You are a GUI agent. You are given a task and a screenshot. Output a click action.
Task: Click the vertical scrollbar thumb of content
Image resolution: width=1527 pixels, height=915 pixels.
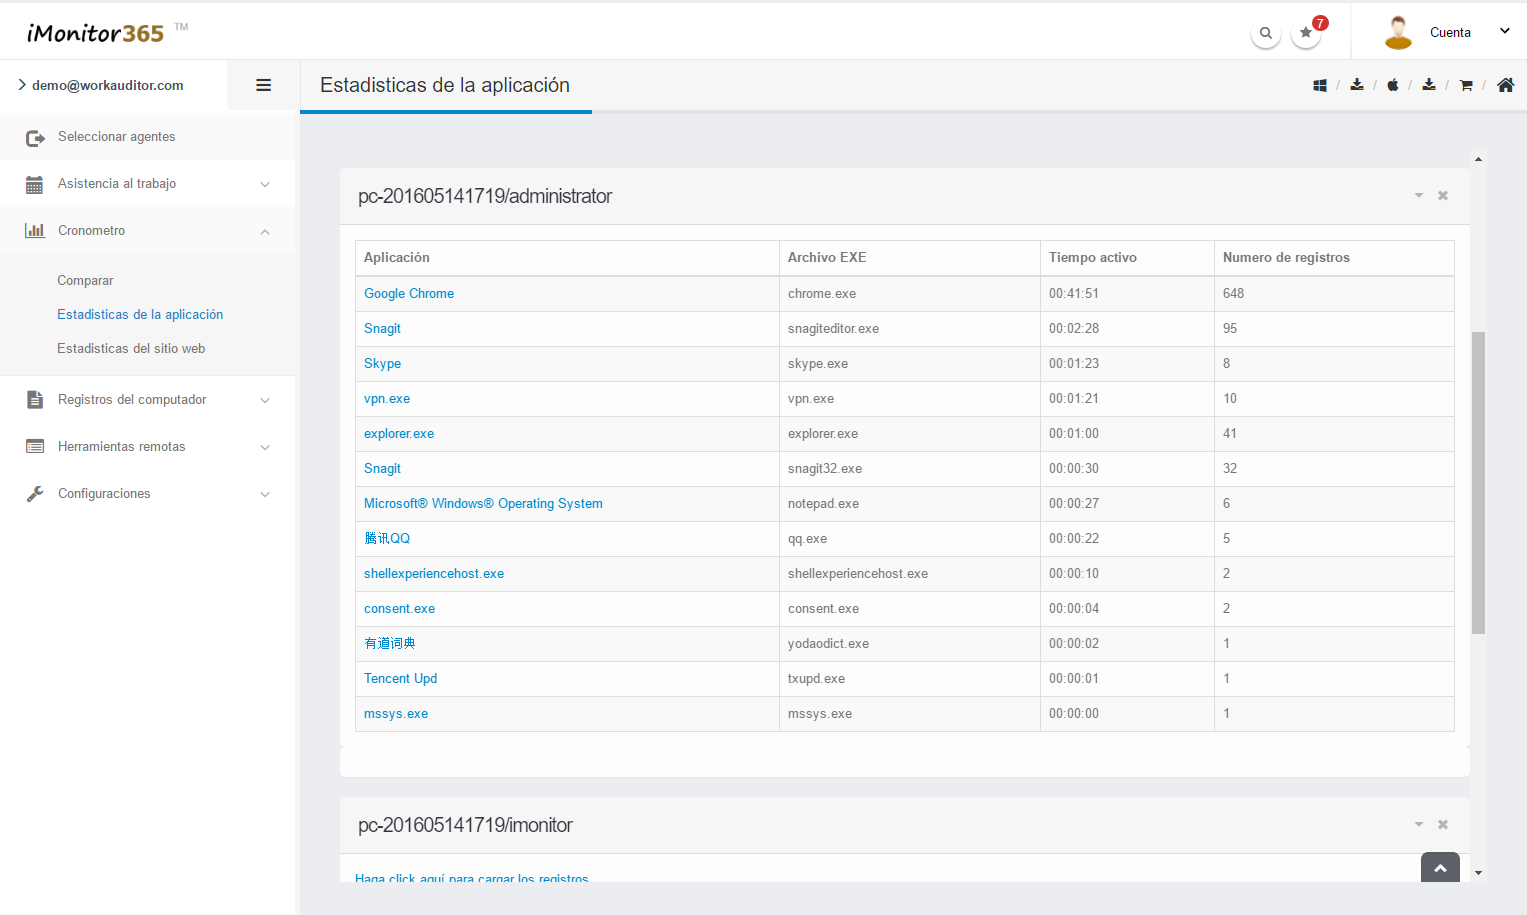tap(1478, 482)
